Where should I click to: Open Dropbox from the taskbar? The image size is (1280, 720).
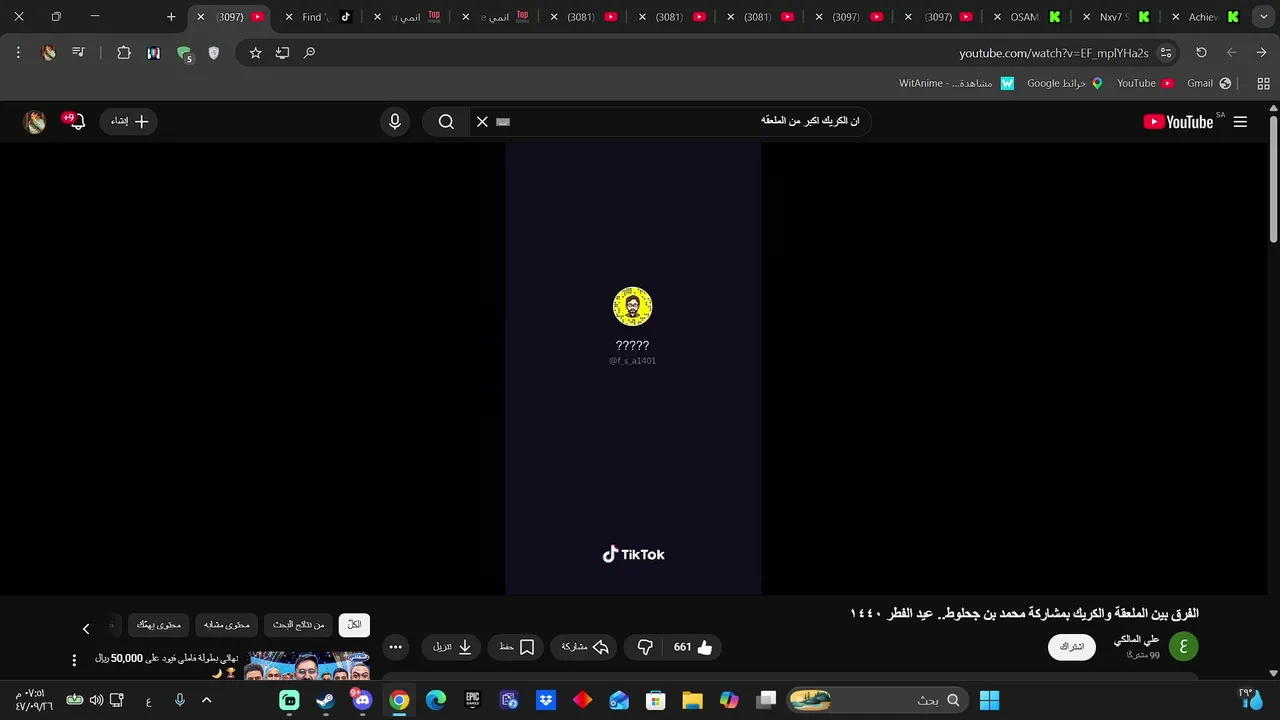(x=546, y=700)
